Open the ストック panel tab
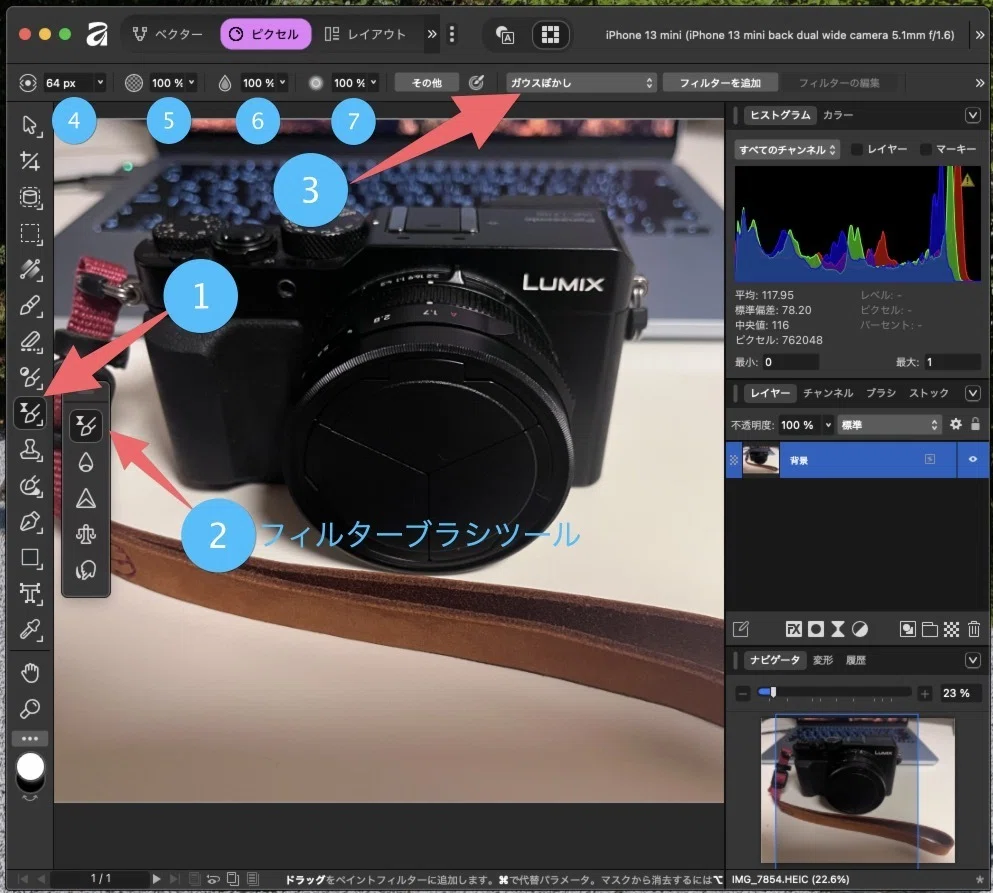993x893 pixels. pos(929,393)
